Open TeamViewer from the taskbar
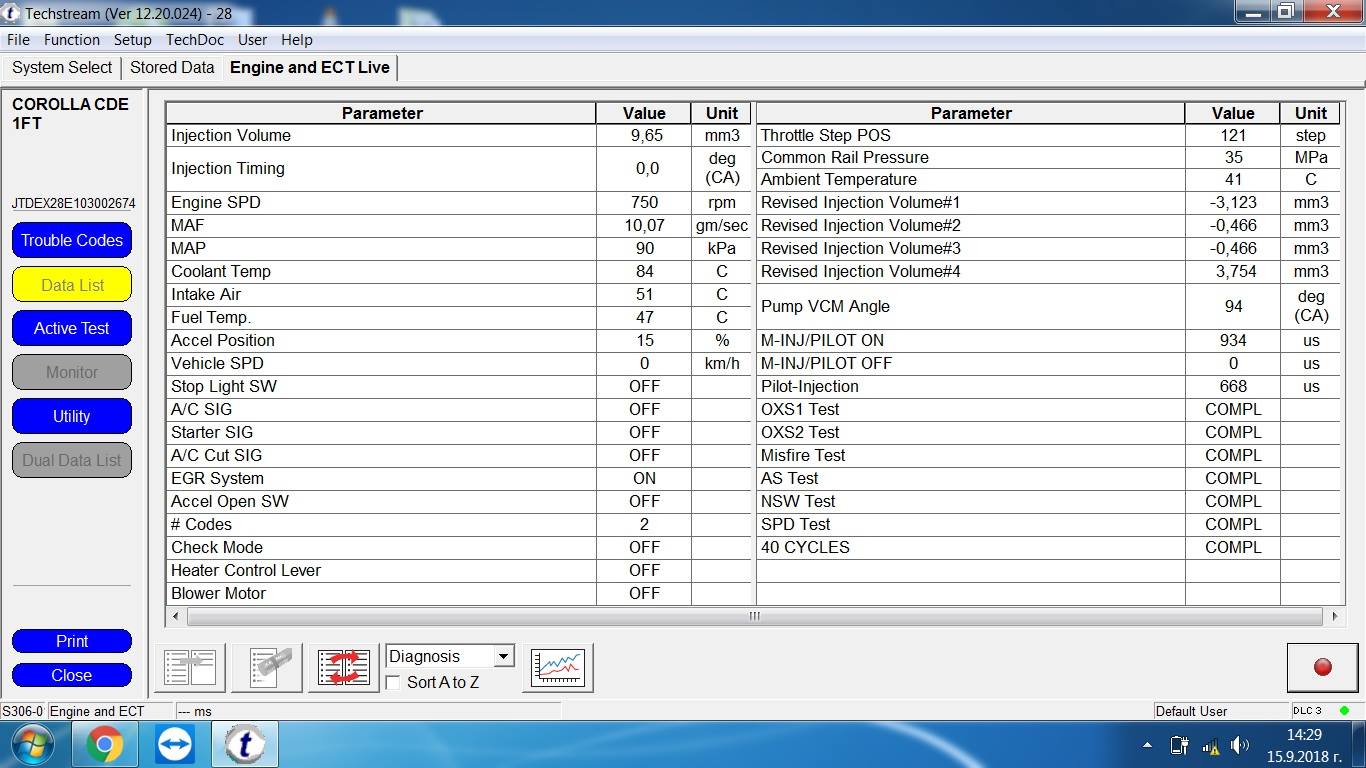1366x768 pixels. tap(175, 745)
